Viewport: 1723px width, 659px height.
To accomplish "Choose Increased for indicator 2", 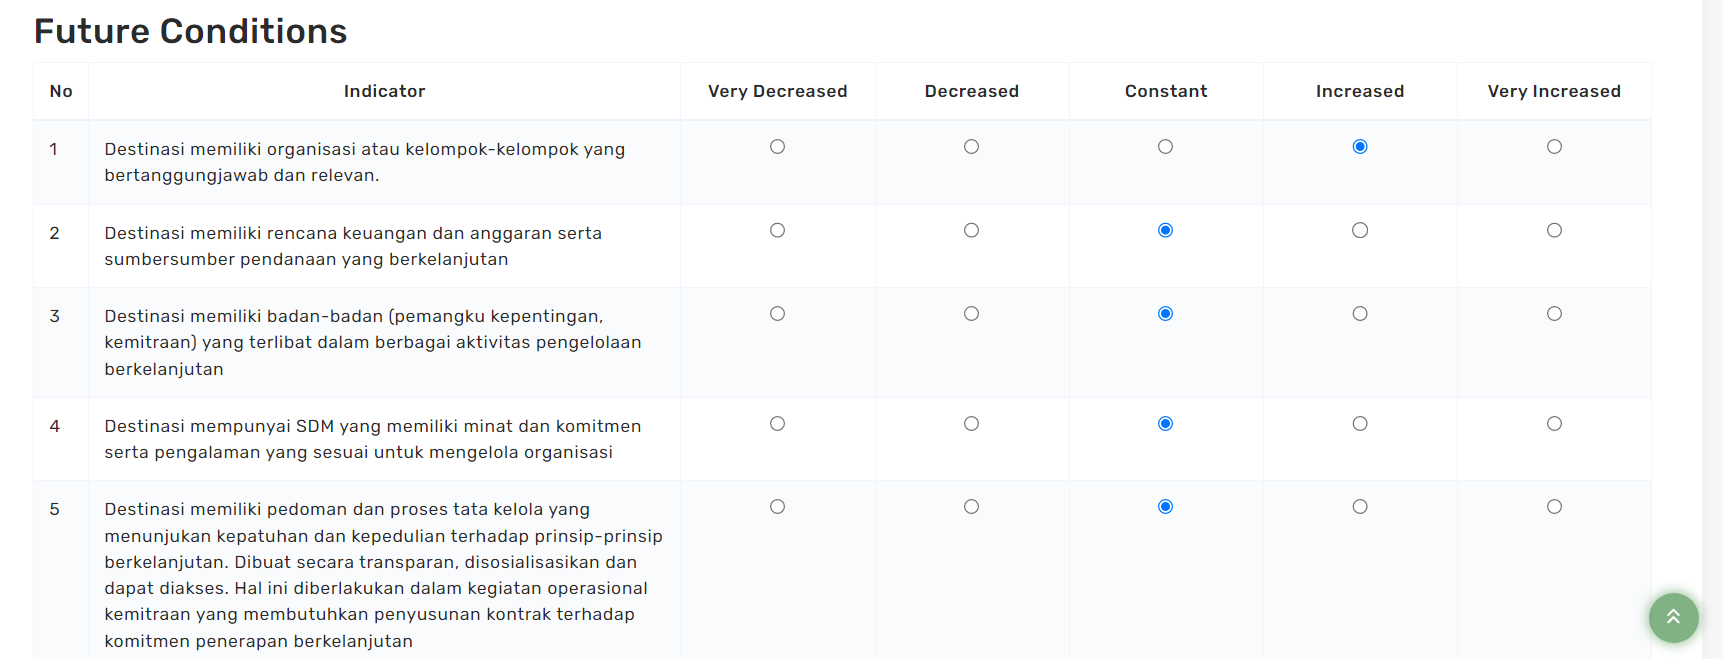I will point(1360,231).
